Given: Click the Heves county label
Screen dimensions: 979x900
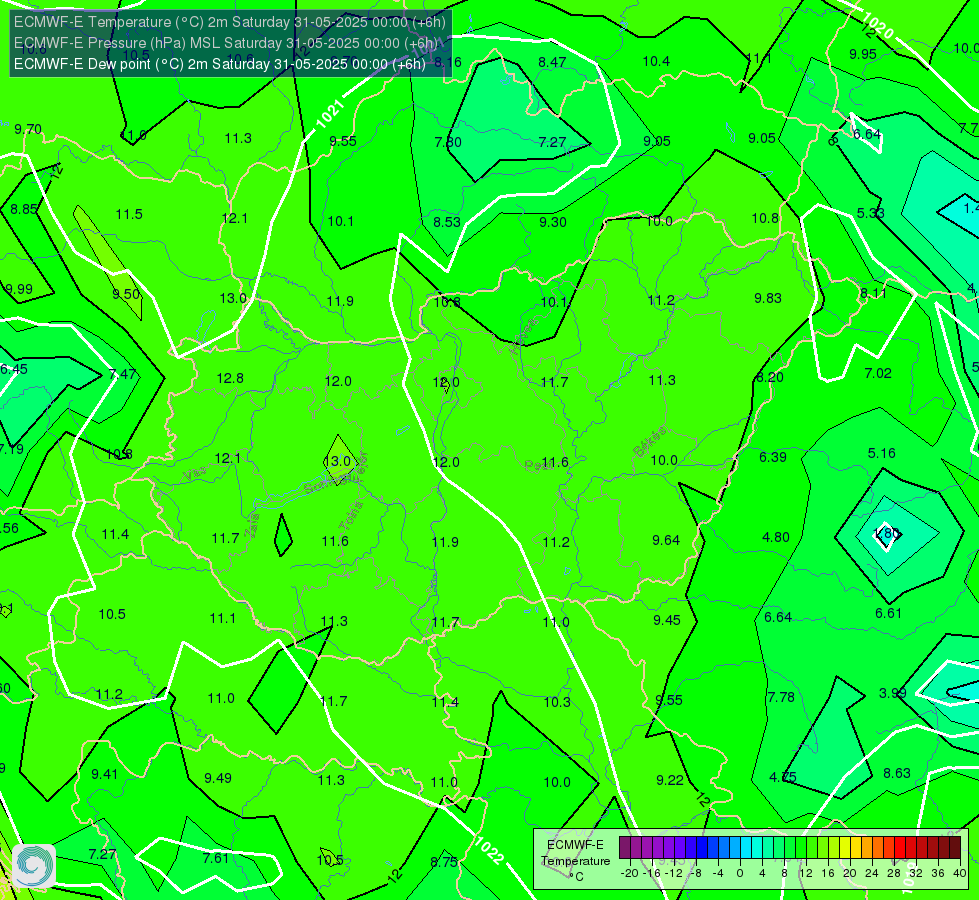Looking at the screenshot, I should (x=523, y=336).
